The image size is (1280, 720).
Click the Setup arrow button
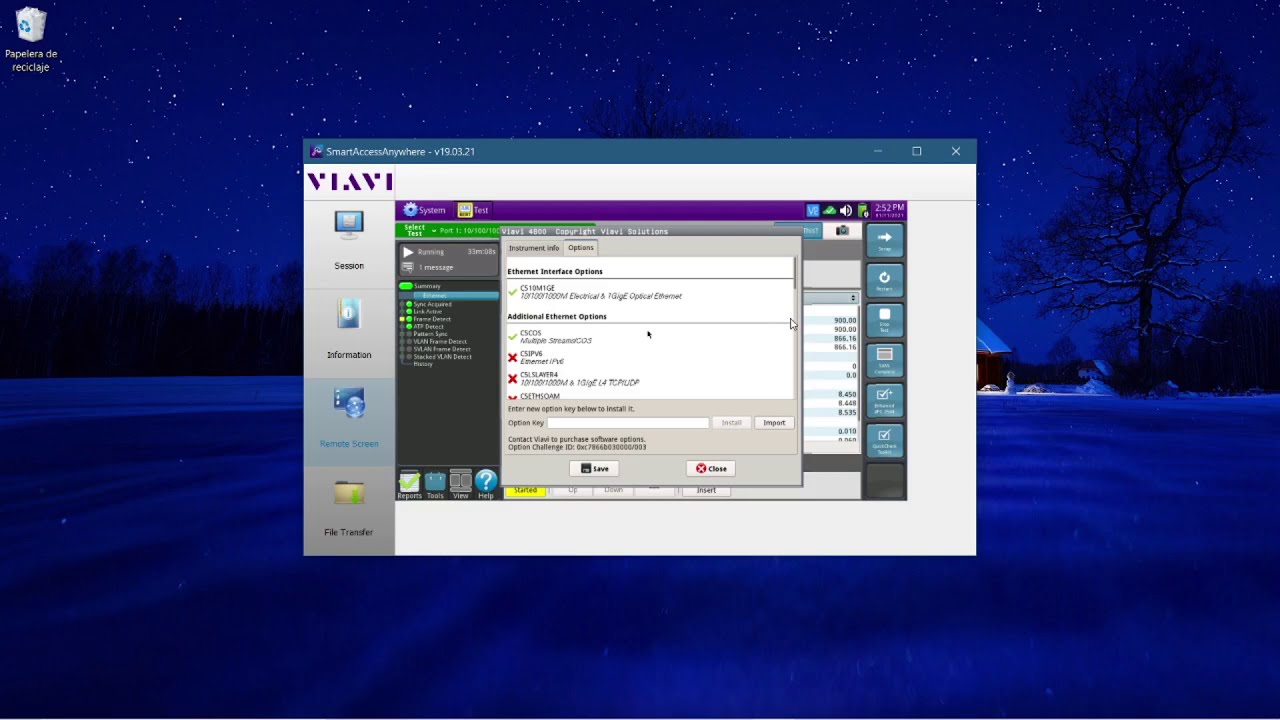coord(884,241)
